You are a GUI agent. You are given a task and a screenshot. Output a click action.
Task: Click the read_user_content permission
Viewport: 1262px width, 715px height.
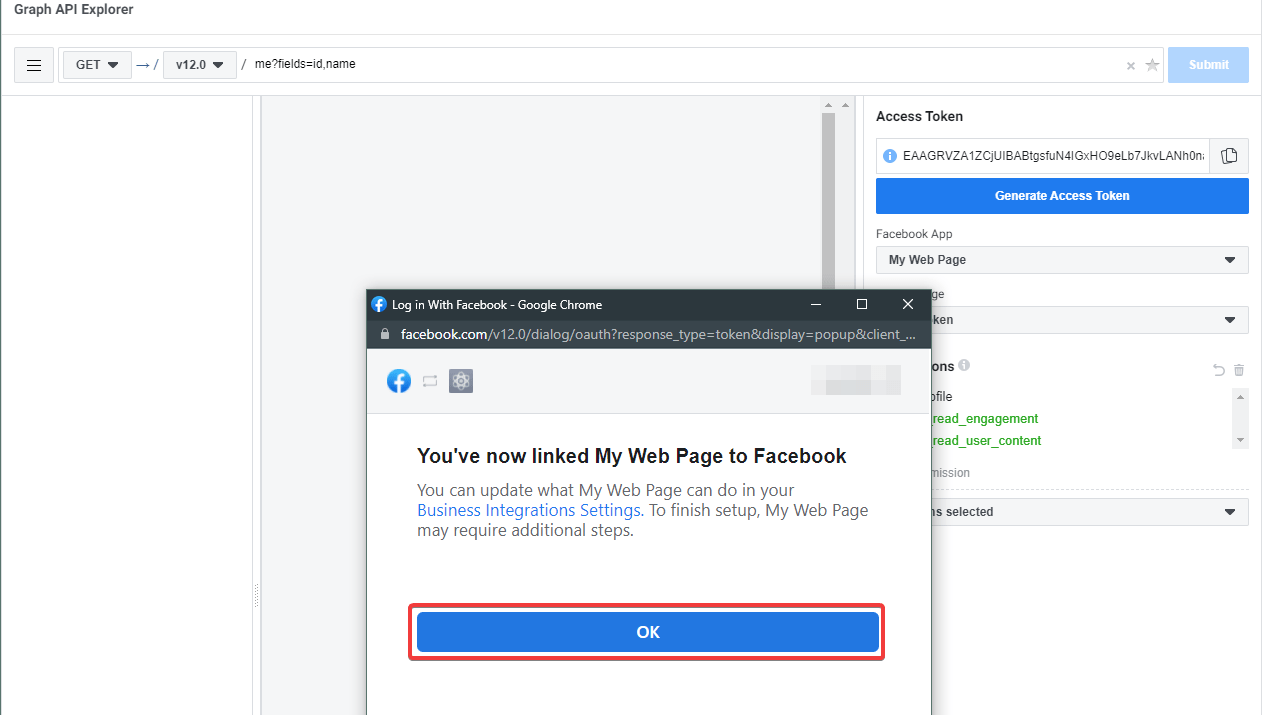(x=986, y=441)
